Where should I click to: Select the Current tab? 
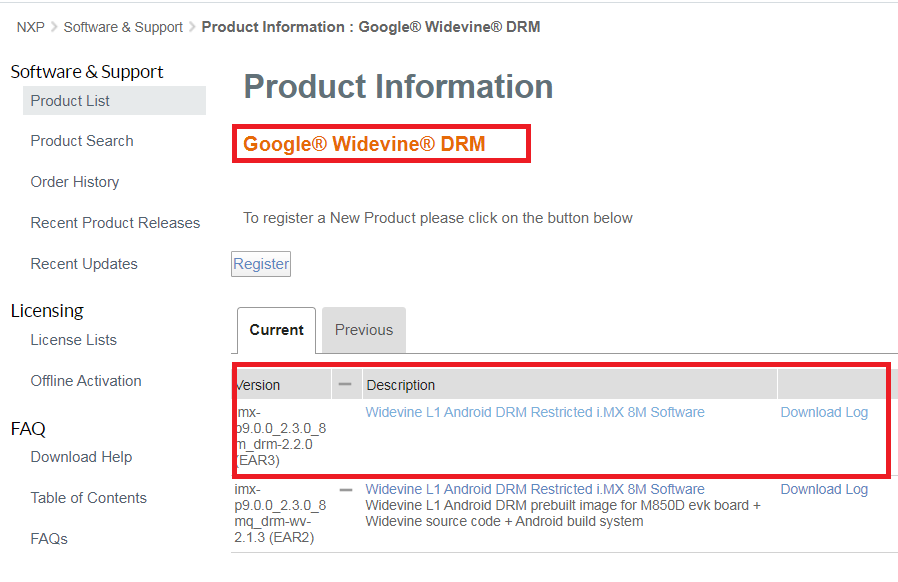pyautogui.click(x=276, y=330)
